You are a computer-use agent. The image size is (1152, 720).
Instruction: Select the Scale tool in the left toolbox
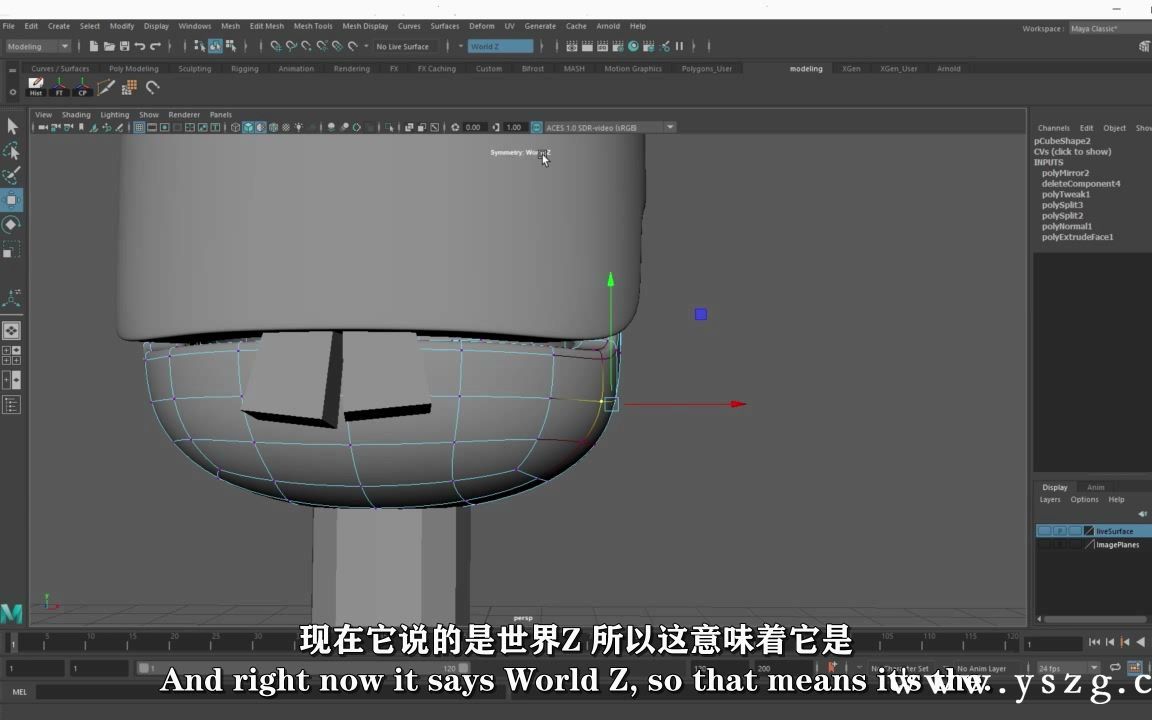[x=13, y=248]
